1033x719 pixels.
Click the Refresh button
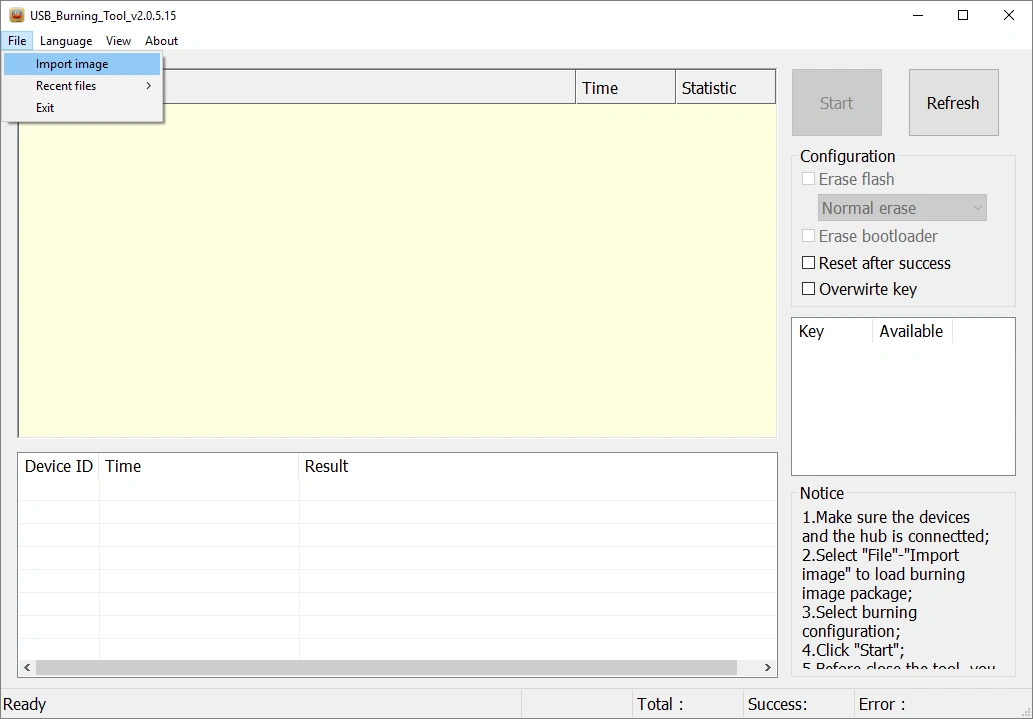(952, 102)
